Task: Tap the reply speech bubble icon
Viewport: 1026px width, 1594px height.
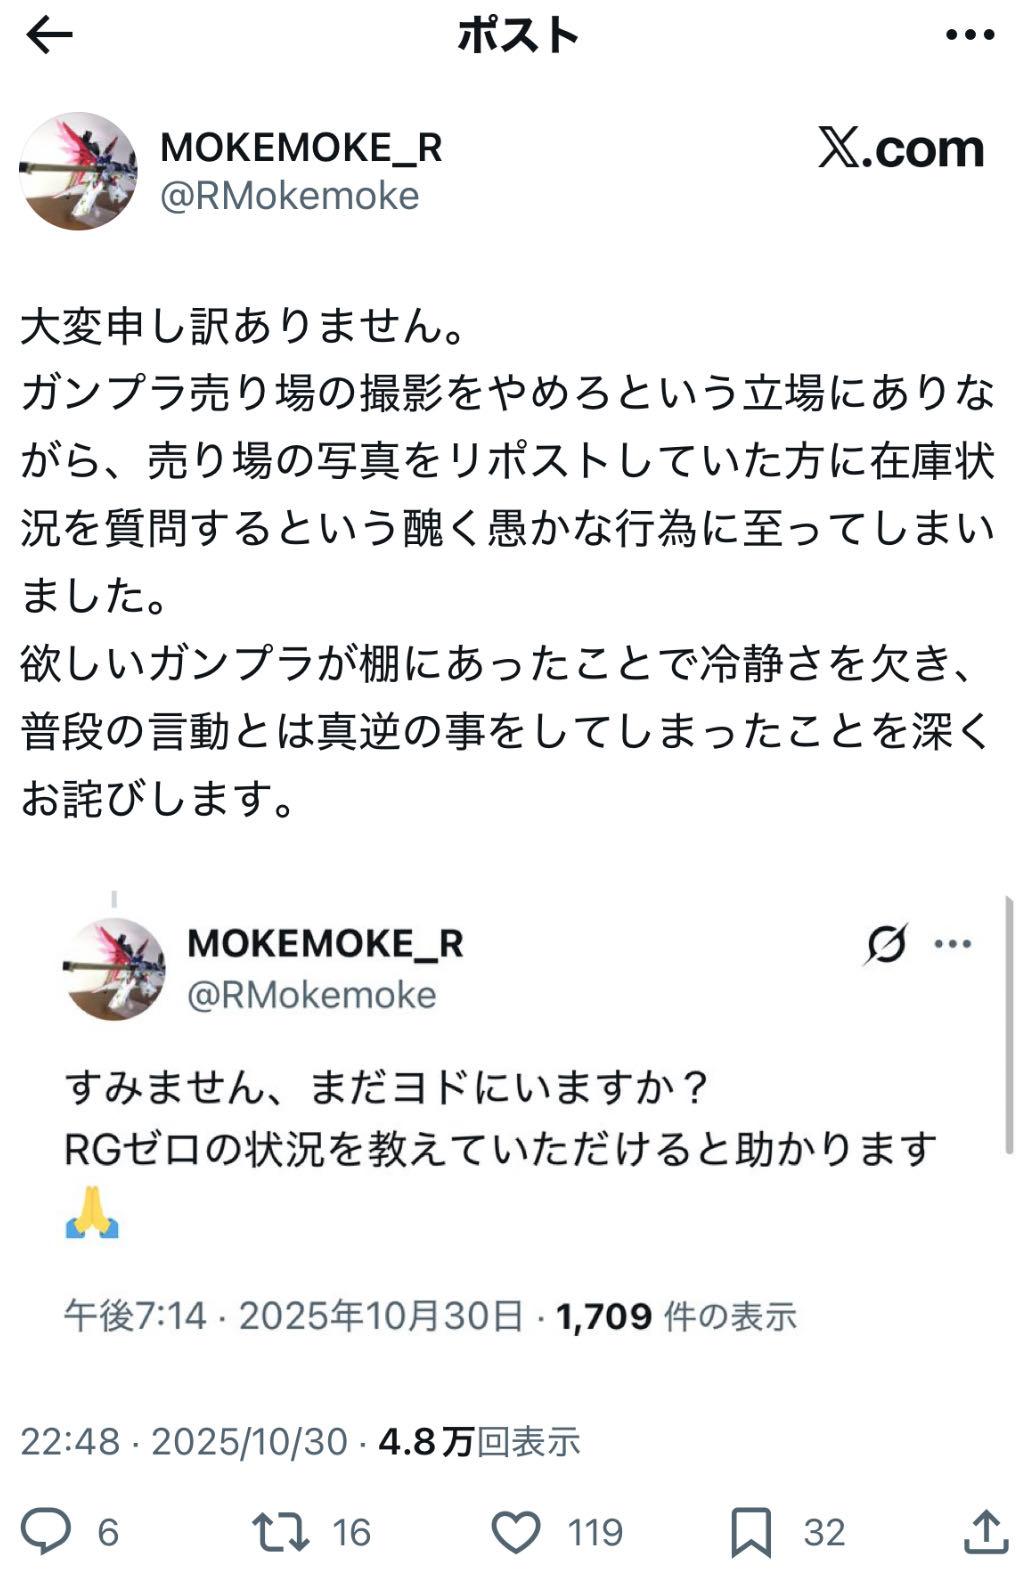Action: pos(46,1531)
